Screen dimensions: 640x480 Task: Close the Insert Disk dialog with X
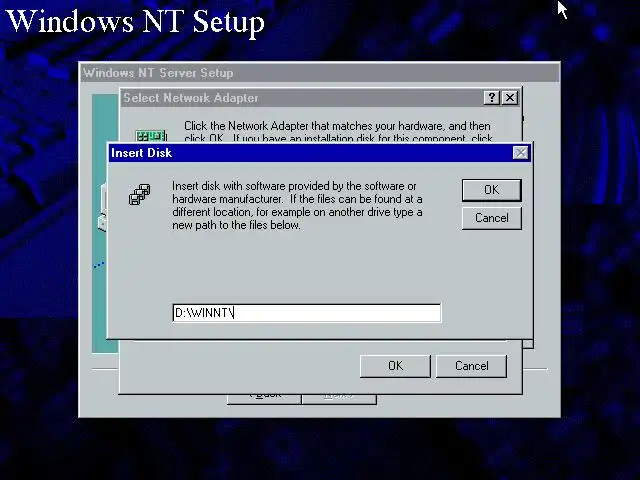click(520, 153)
